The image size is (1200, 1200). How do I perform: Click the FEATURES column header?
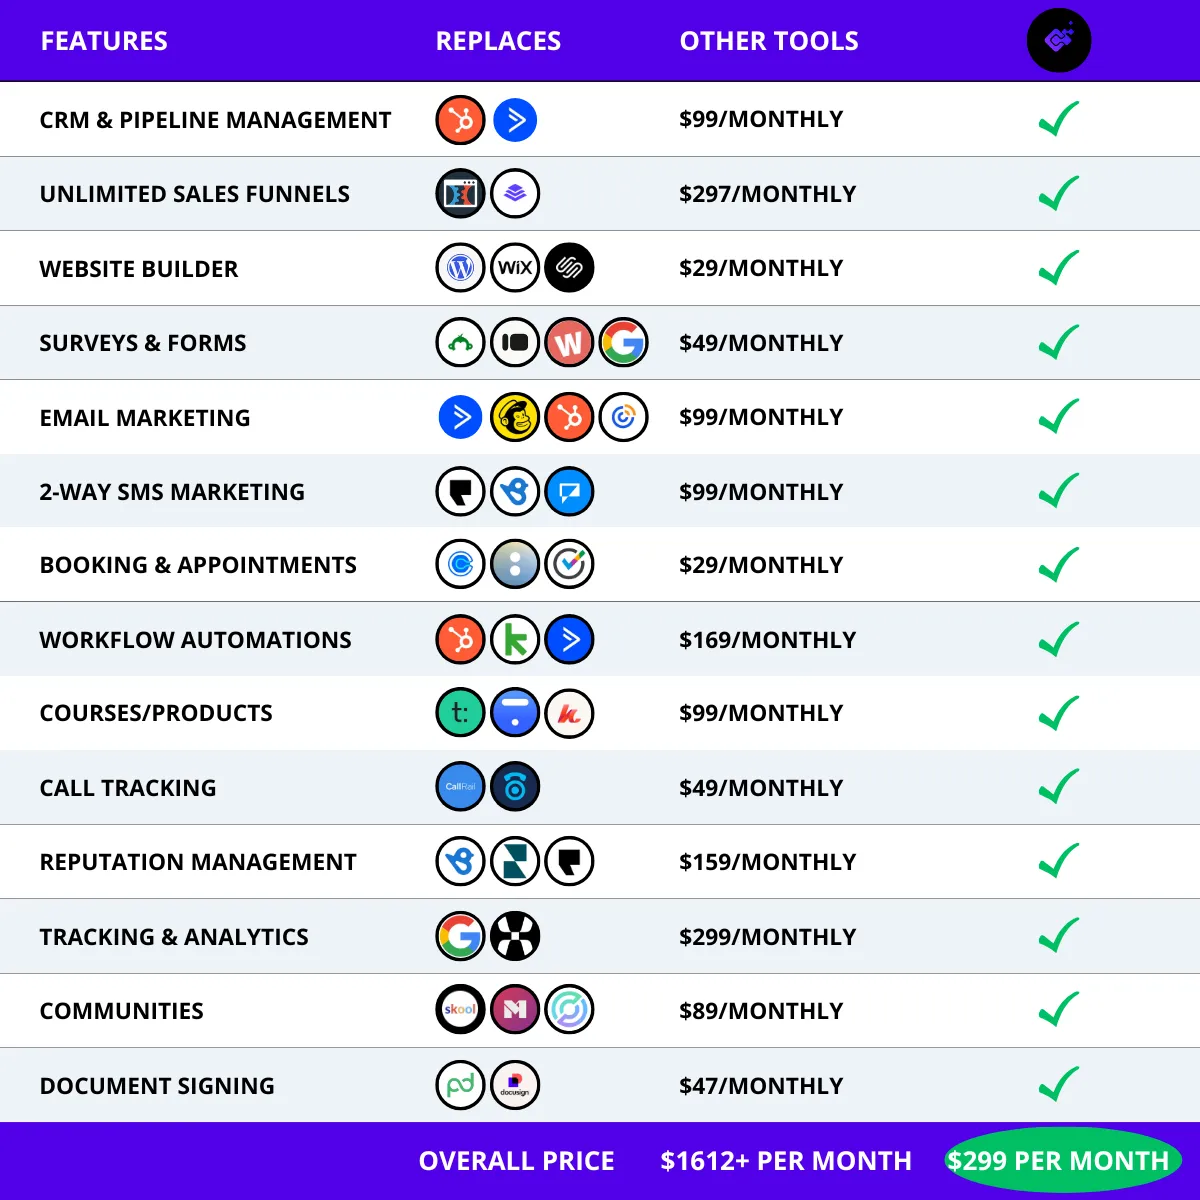pyautogui.click(x=104, y=41)
